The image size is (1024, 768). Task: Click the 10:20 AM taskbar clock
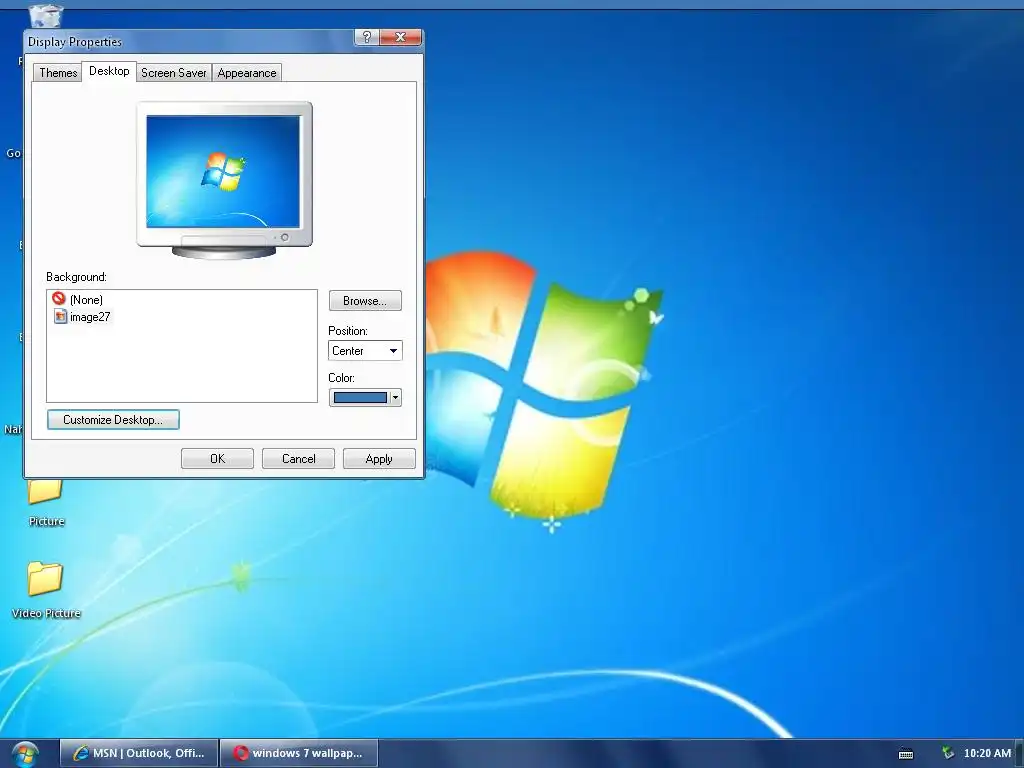[987, 753]
